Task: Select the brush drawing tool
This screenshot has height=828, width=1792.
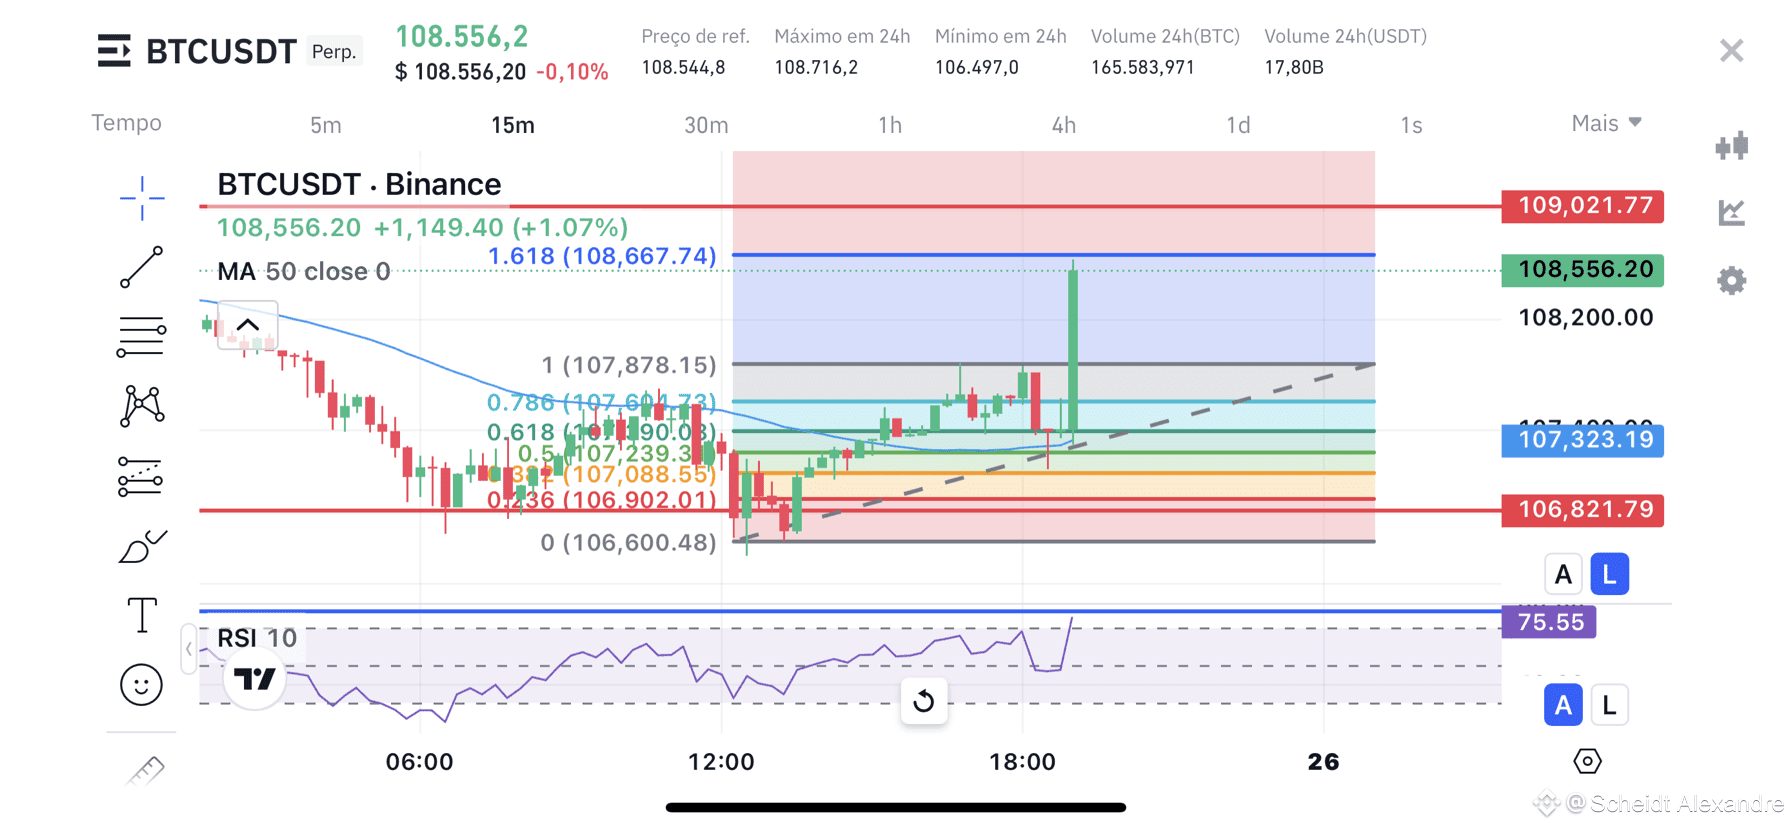Action: coord(142,546)
